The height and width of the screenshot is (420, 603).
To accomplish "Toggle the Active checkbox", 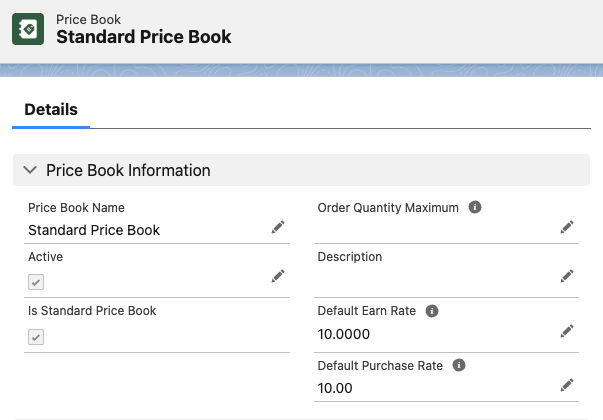I will tap(36, 283).
